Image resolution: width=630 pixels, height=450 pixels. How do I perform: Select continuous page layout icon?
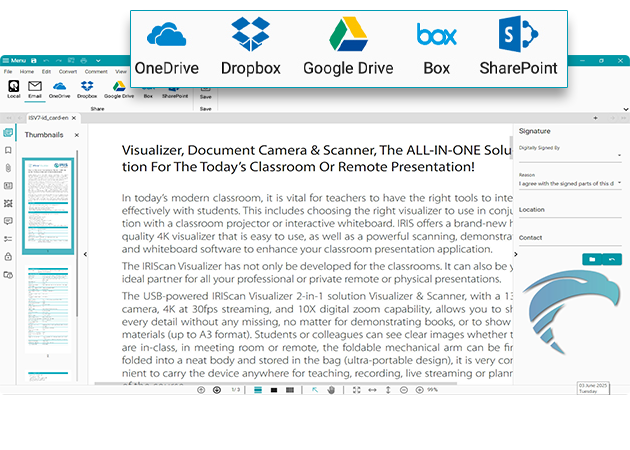pyautogui.click(x=258, y=390)
